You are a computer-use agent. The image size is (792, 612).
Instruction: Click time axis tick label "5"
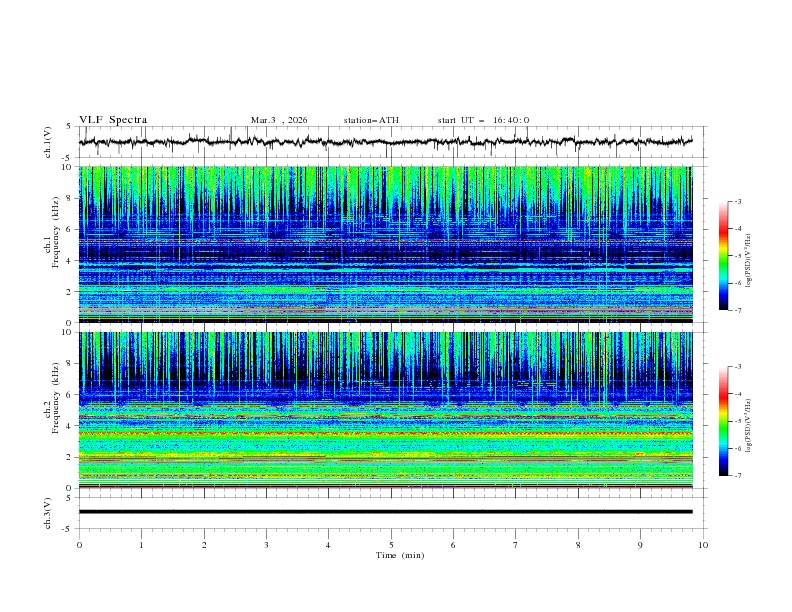[391, 545]
